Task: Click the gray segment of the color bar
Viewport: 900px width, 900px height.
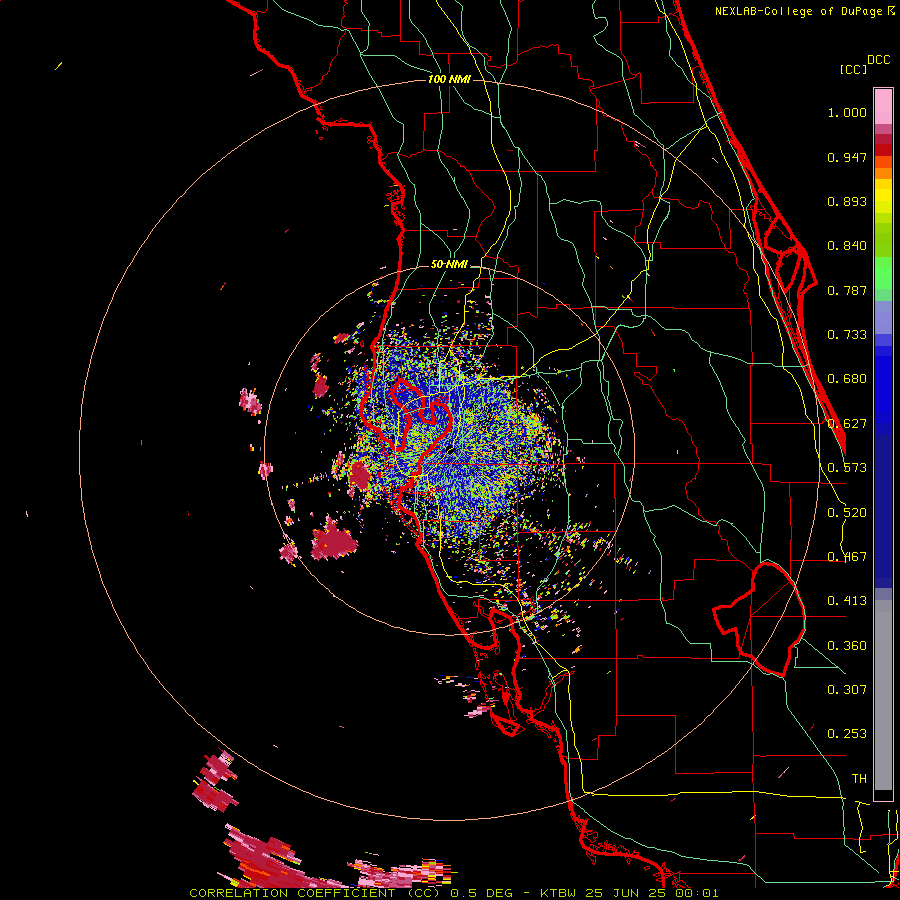Action: 883,695
